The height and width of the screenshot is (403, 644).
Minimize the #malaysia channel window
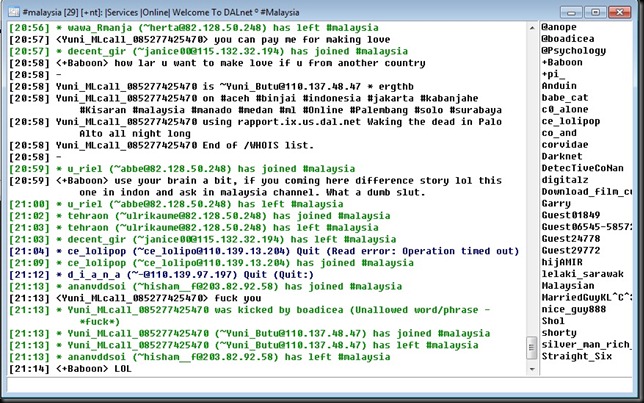[x=571, y=12]
